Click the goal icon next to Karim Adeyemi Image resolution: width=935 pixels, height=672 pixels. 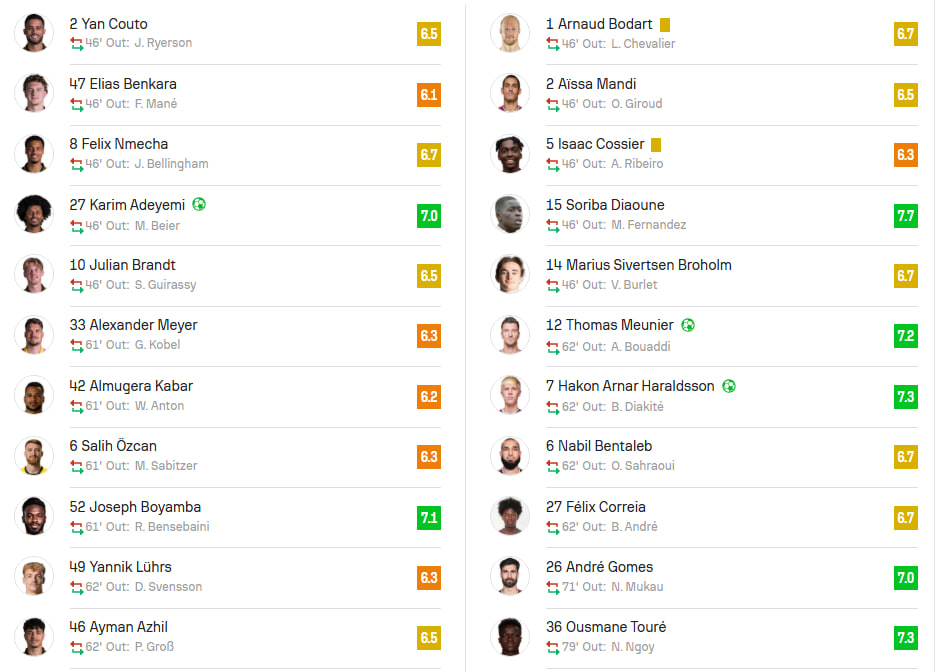click(199, 205)
